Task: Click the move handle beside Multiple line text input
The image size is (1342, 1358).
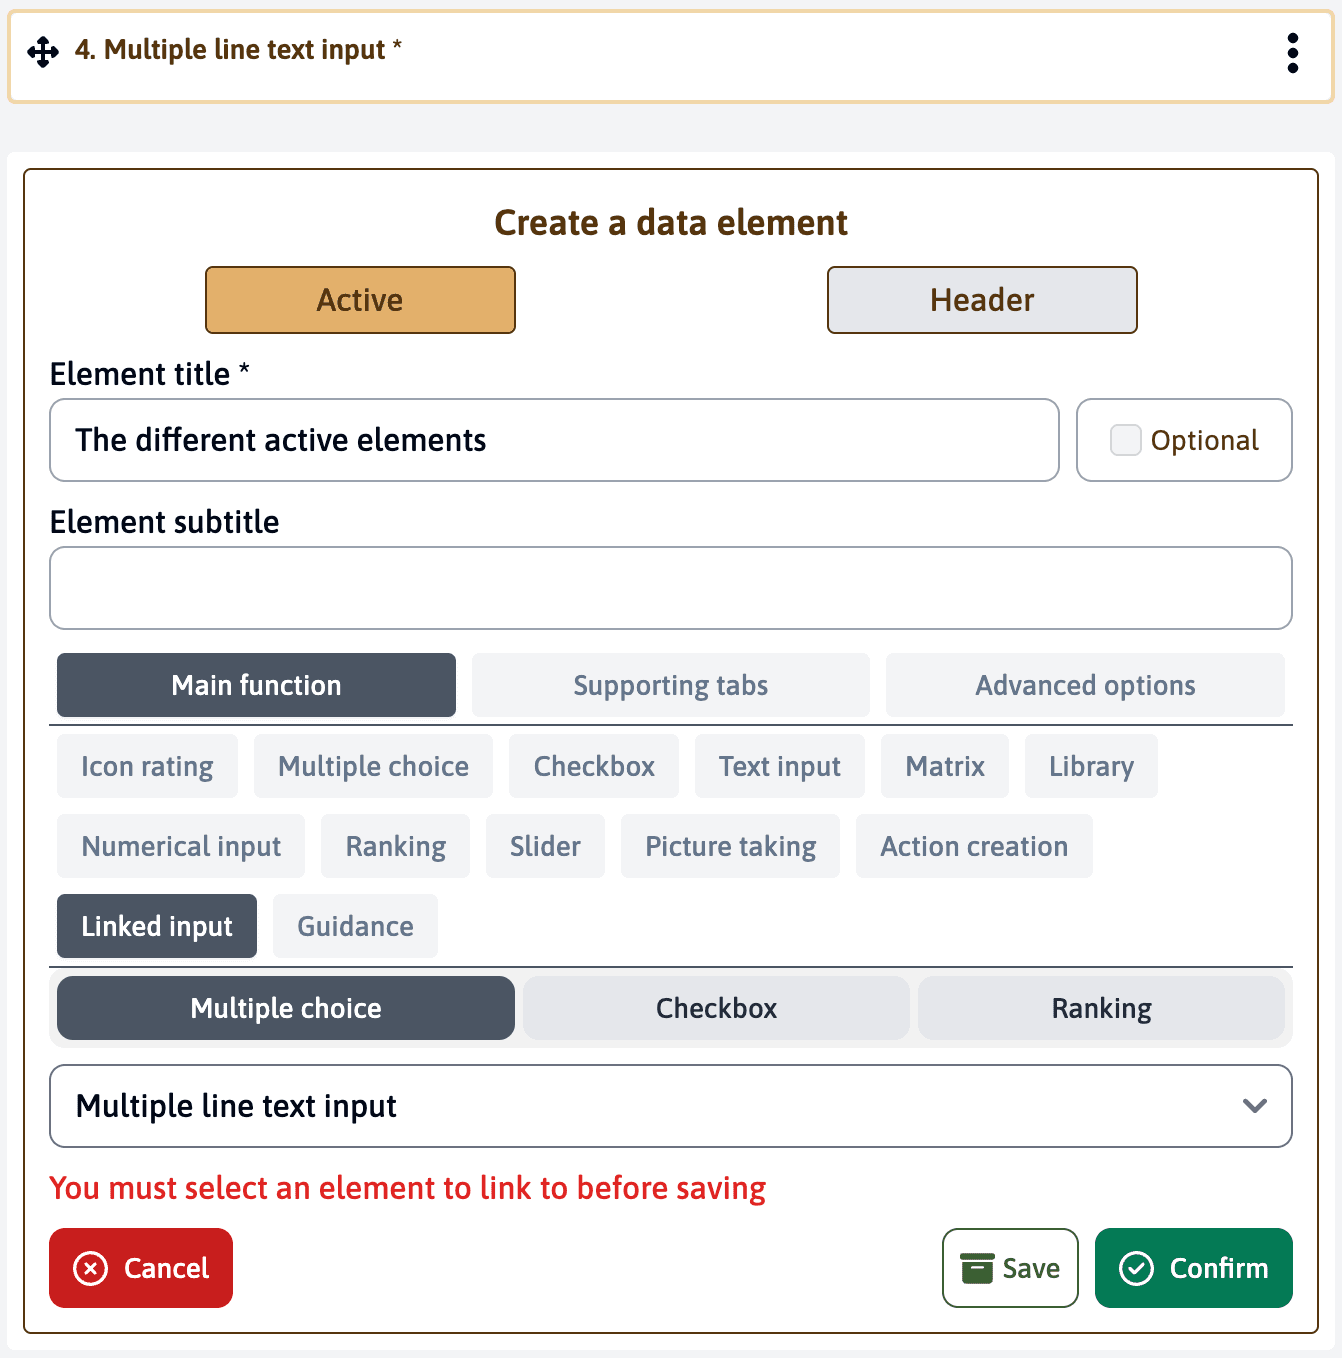Action: tap(41, 50)
